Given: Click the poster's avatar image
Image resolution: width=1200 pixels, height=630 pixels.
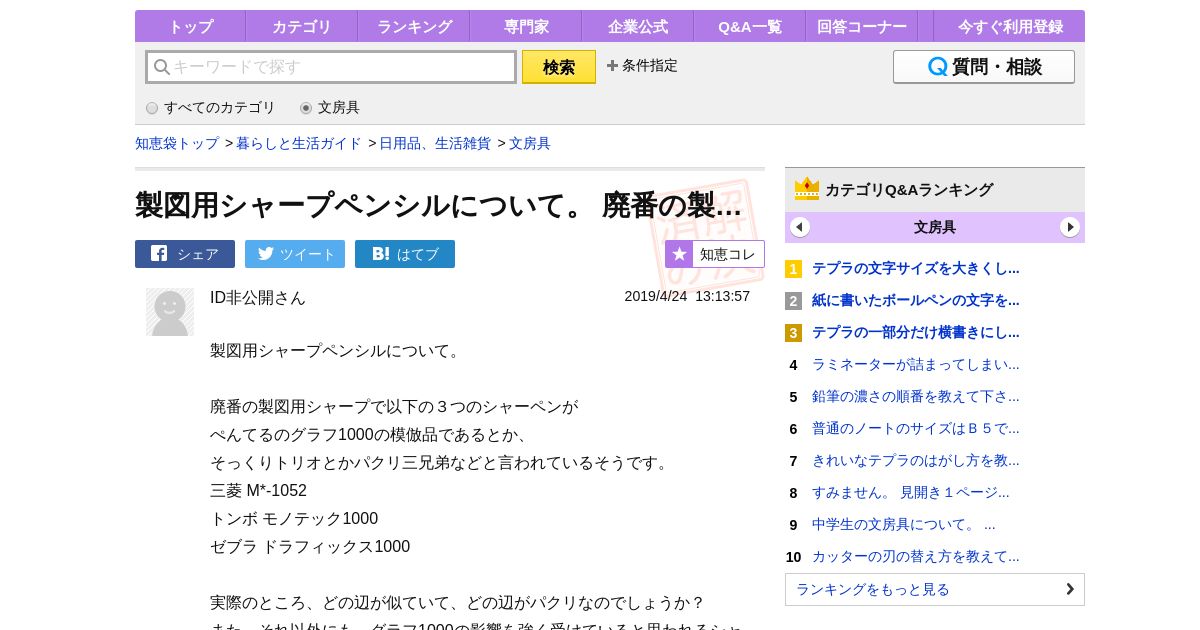Looking at the screenshot, I should pos(170,312).
